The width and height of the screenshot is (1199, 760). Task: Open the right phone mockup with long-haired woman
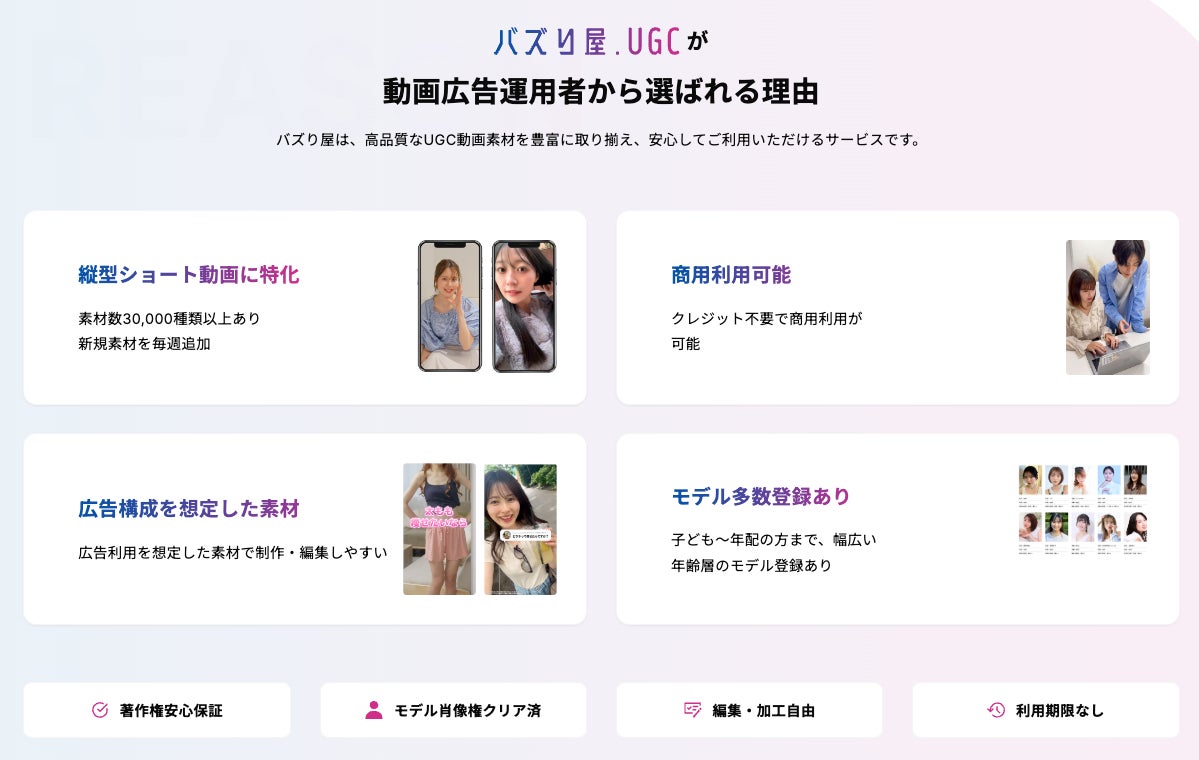coord(524,306)
